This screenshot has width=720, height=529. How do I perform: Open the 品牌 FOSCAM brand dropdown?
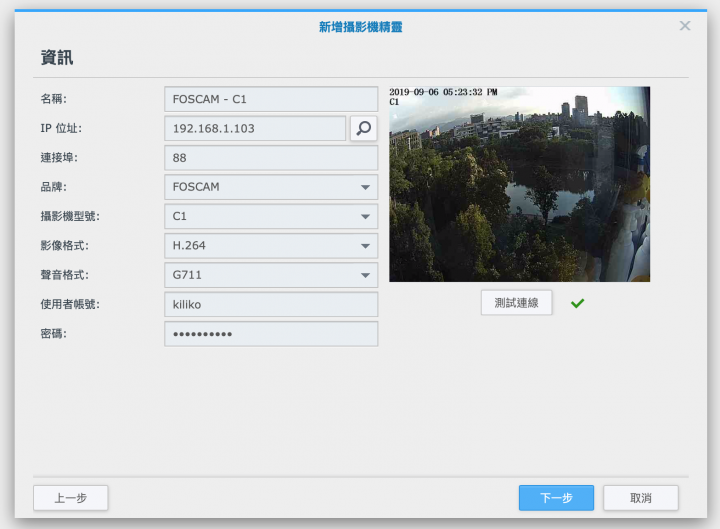[x=271, y=187]
